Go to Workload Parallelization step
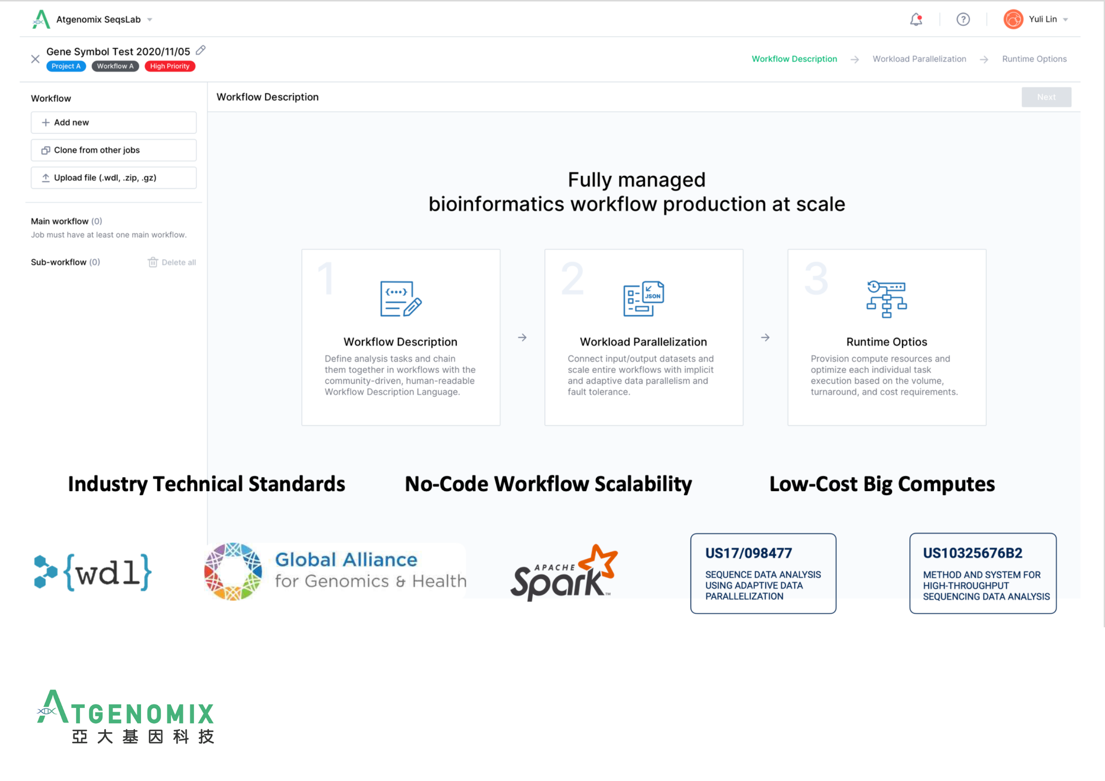 (x=919, y=59)
